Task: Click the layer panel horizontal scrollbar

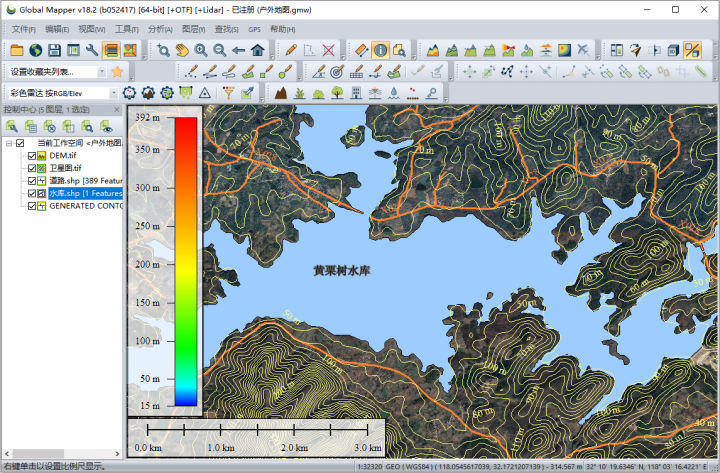Action: (x=62, y=454)
